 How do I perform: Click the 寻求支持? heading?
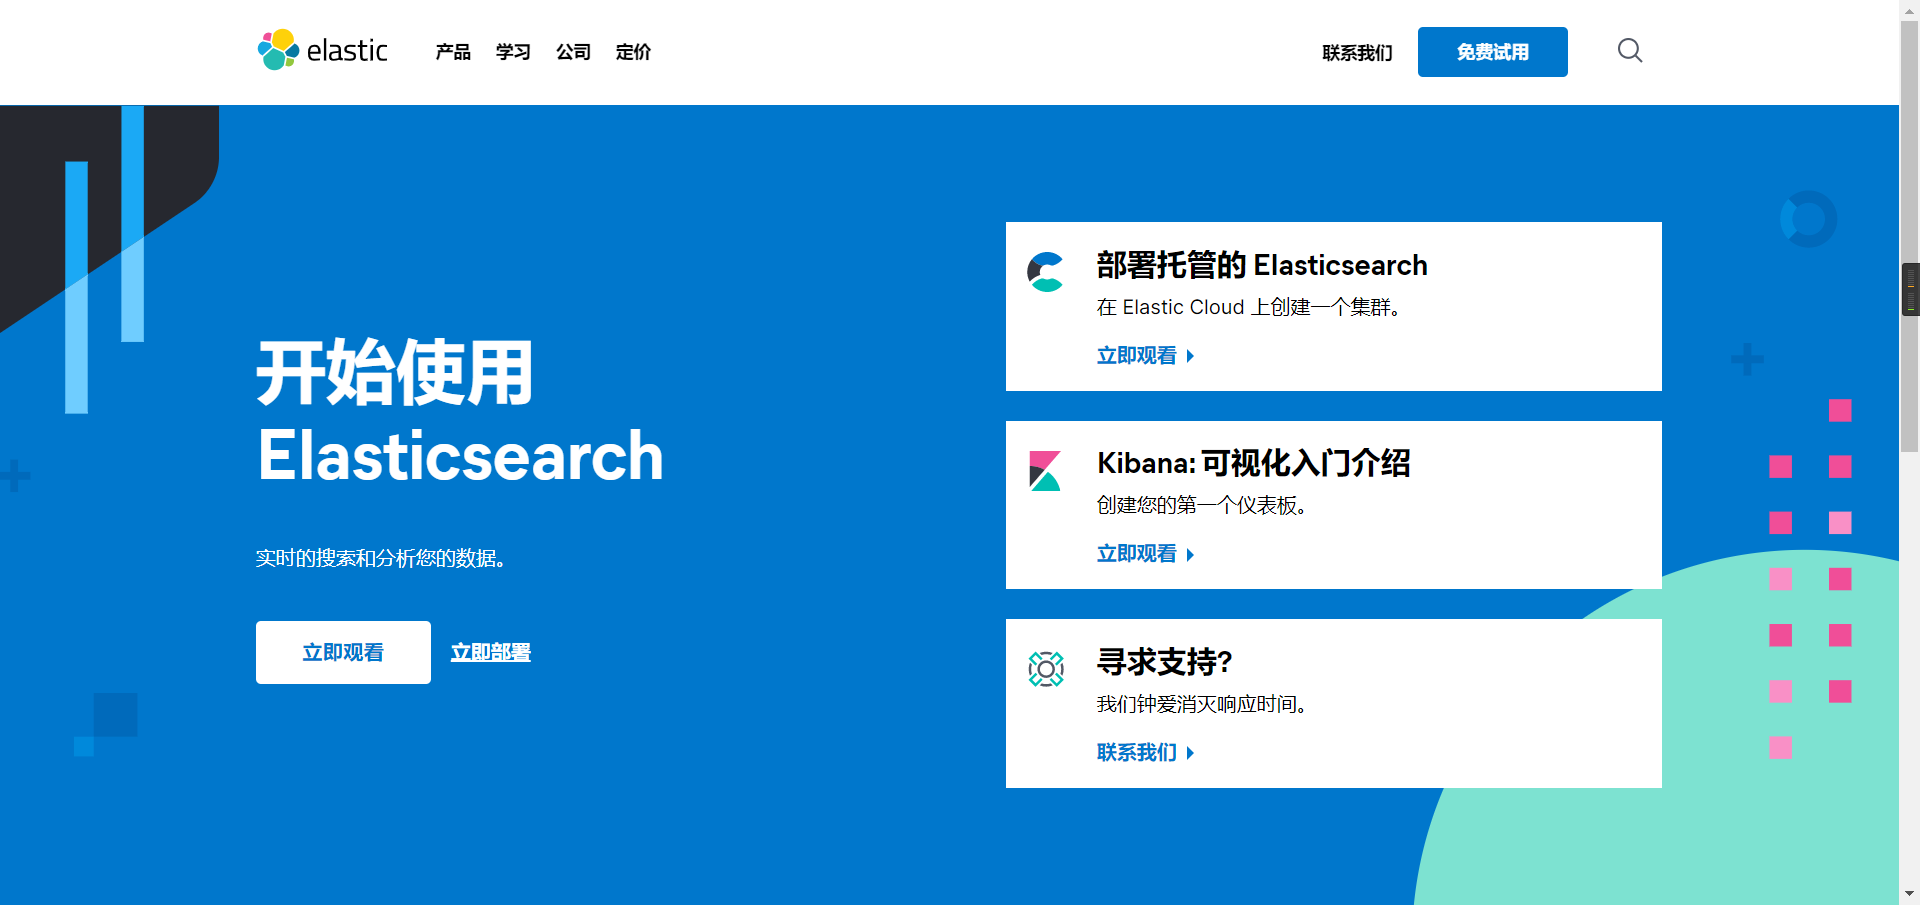click(x=1164, y=662)
